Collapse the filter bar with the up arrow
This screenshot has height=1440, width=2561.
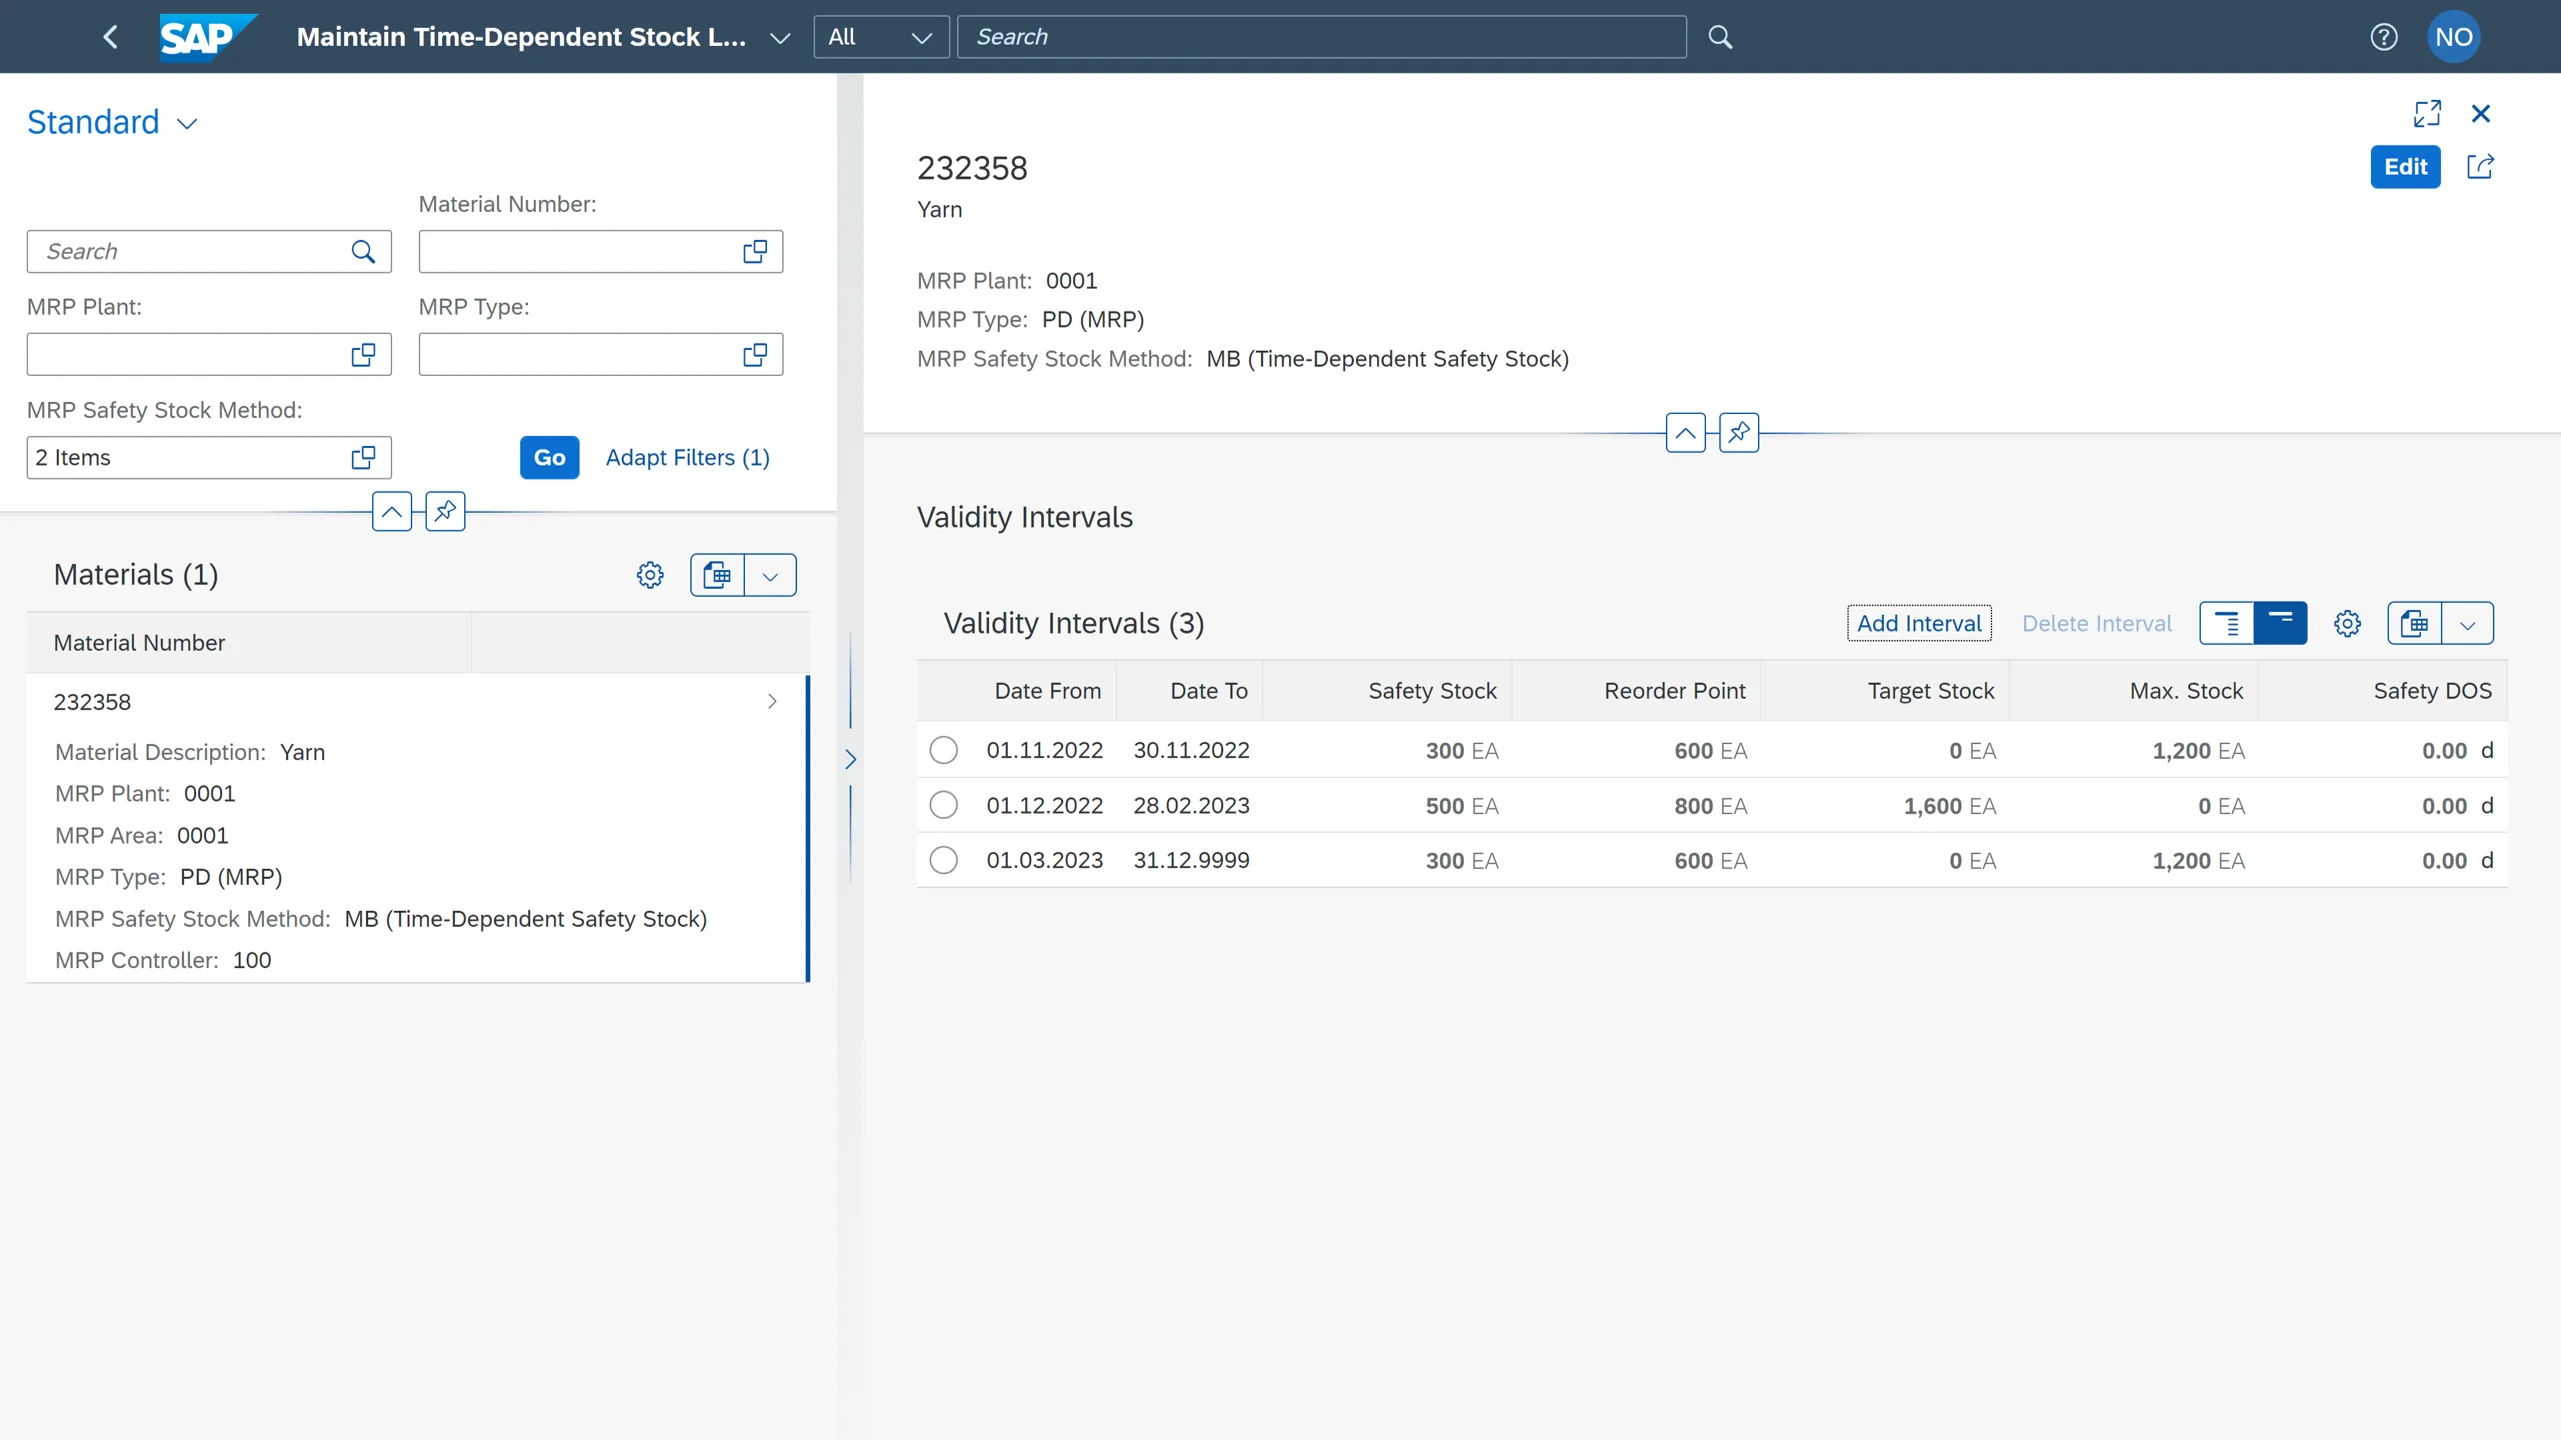tap(392, 511)
